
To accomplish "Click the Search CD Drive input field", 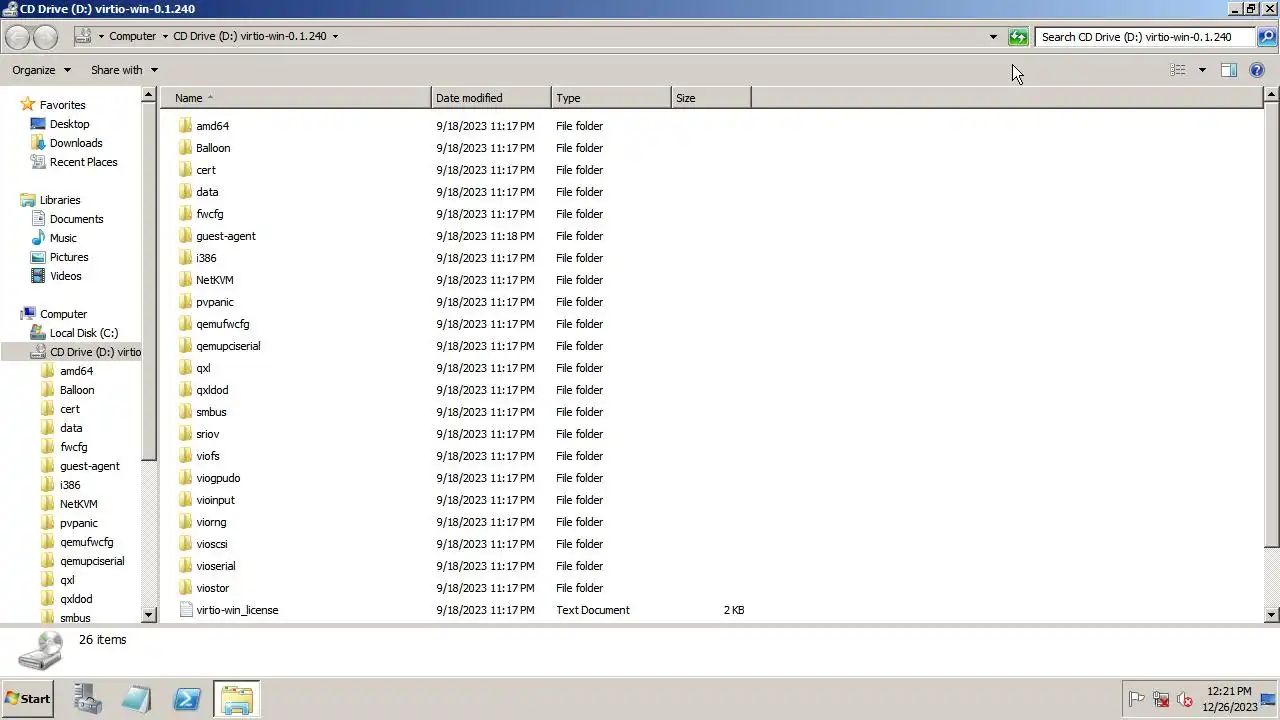I will tap(1144, 37).
